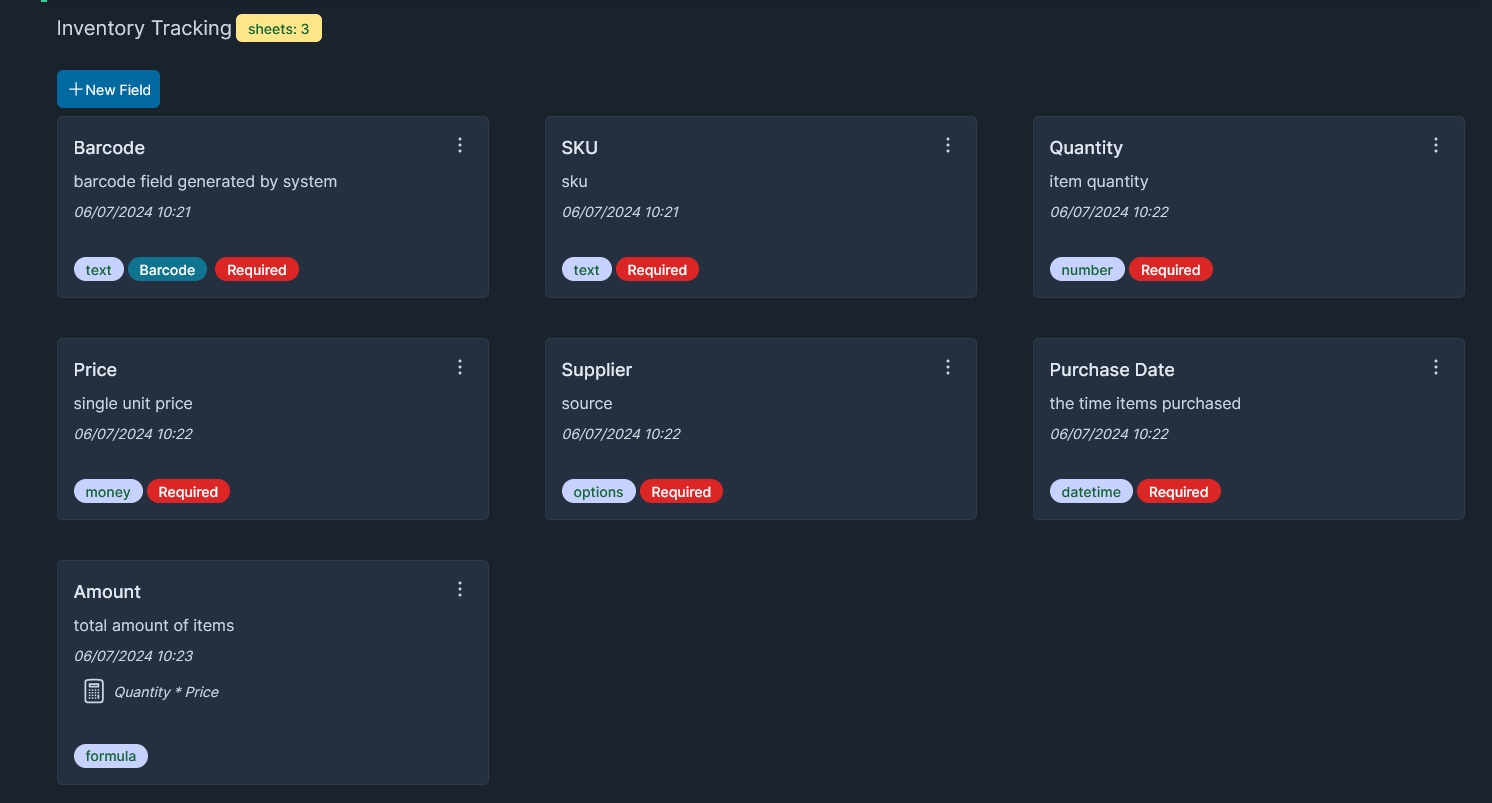Click the sheets: 3 badge
Image resolution: width=1492 pixels, height=803 pixels.
point(279,29)
